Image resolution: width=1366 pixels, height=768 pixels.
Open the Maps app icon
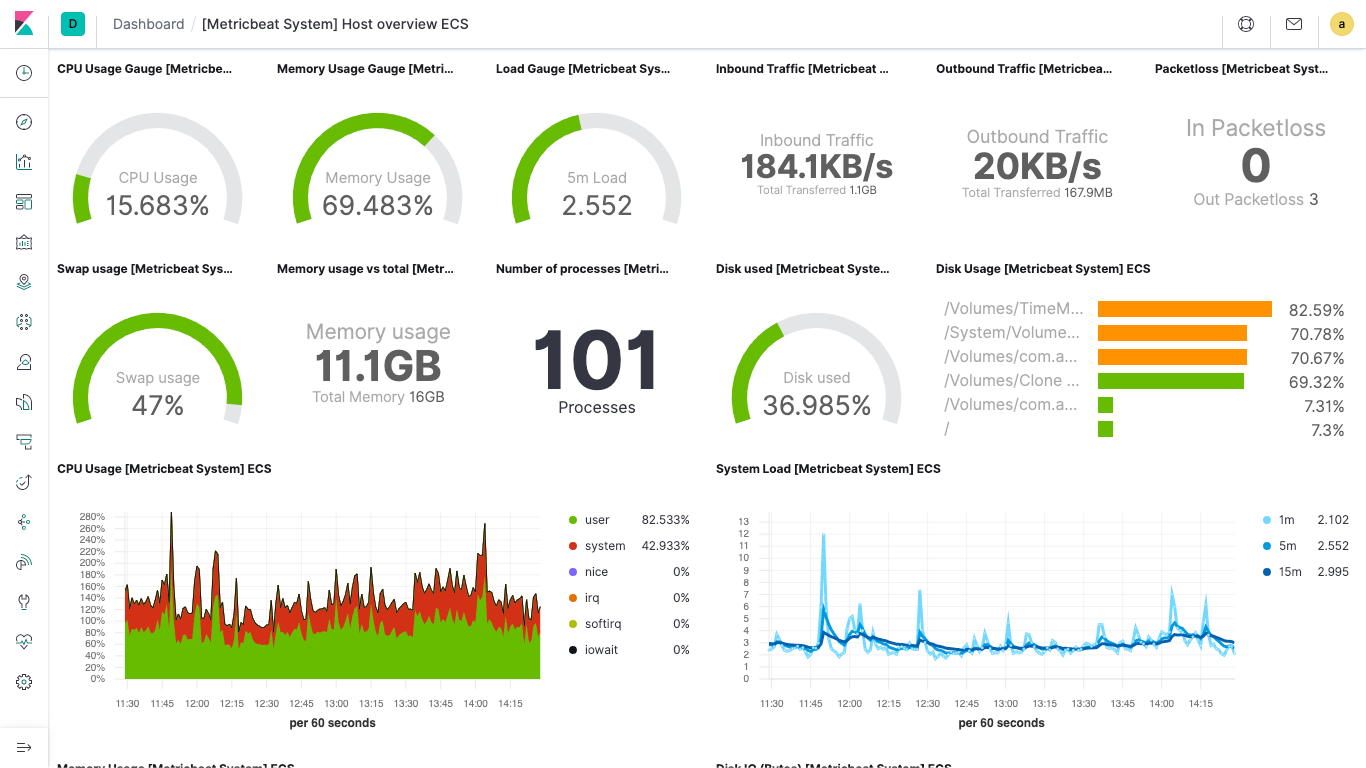24,282
